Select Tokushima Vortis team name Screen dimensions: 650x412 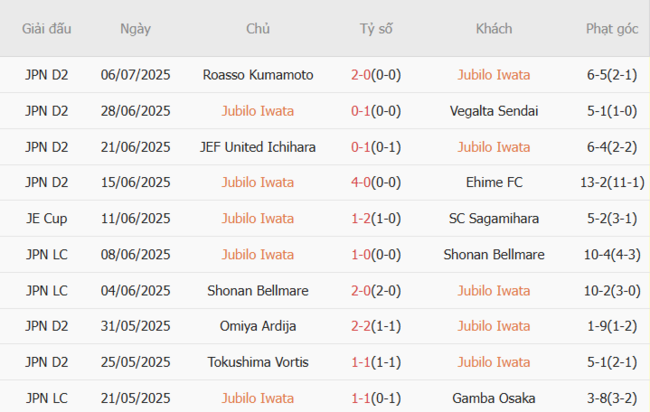(257, 363)
